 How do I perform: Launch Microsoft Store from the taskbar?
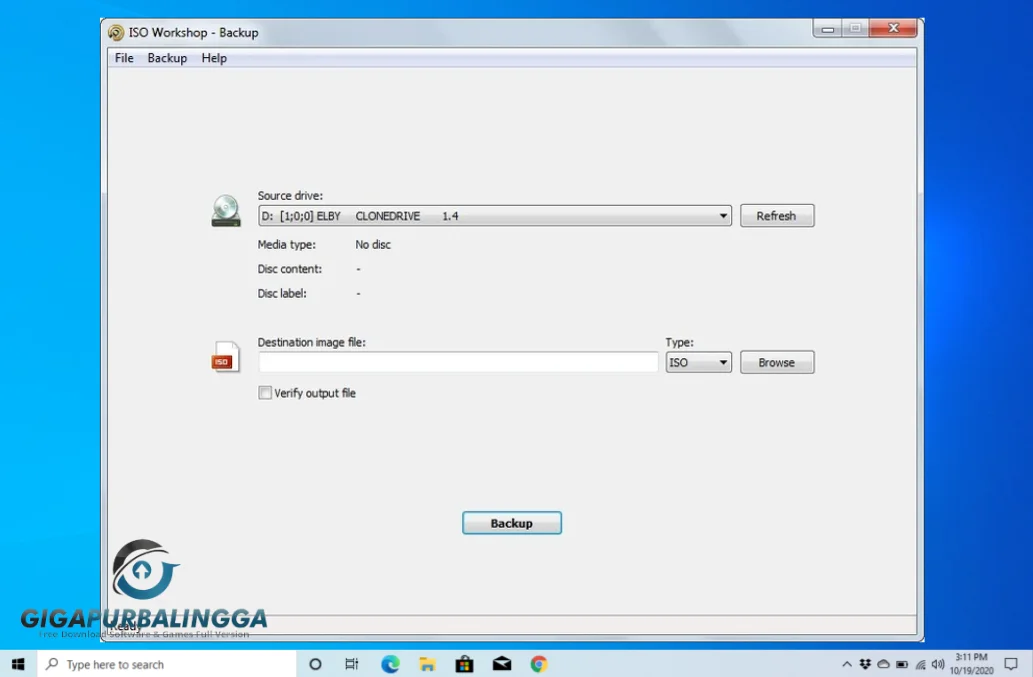[464, 664]
